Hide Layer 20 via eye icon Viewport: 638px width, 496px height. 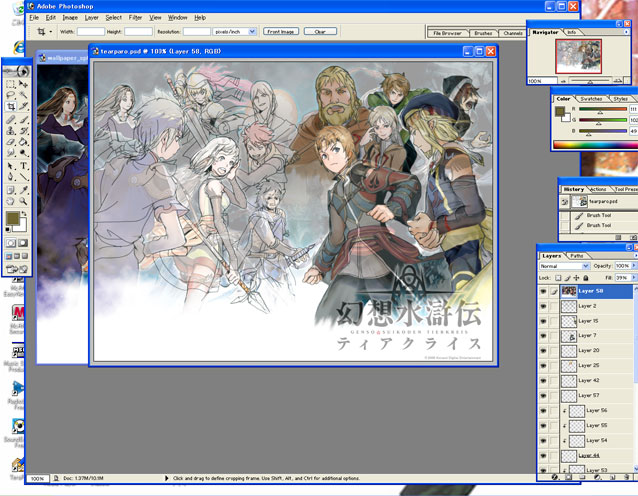(x=543, y=351)
